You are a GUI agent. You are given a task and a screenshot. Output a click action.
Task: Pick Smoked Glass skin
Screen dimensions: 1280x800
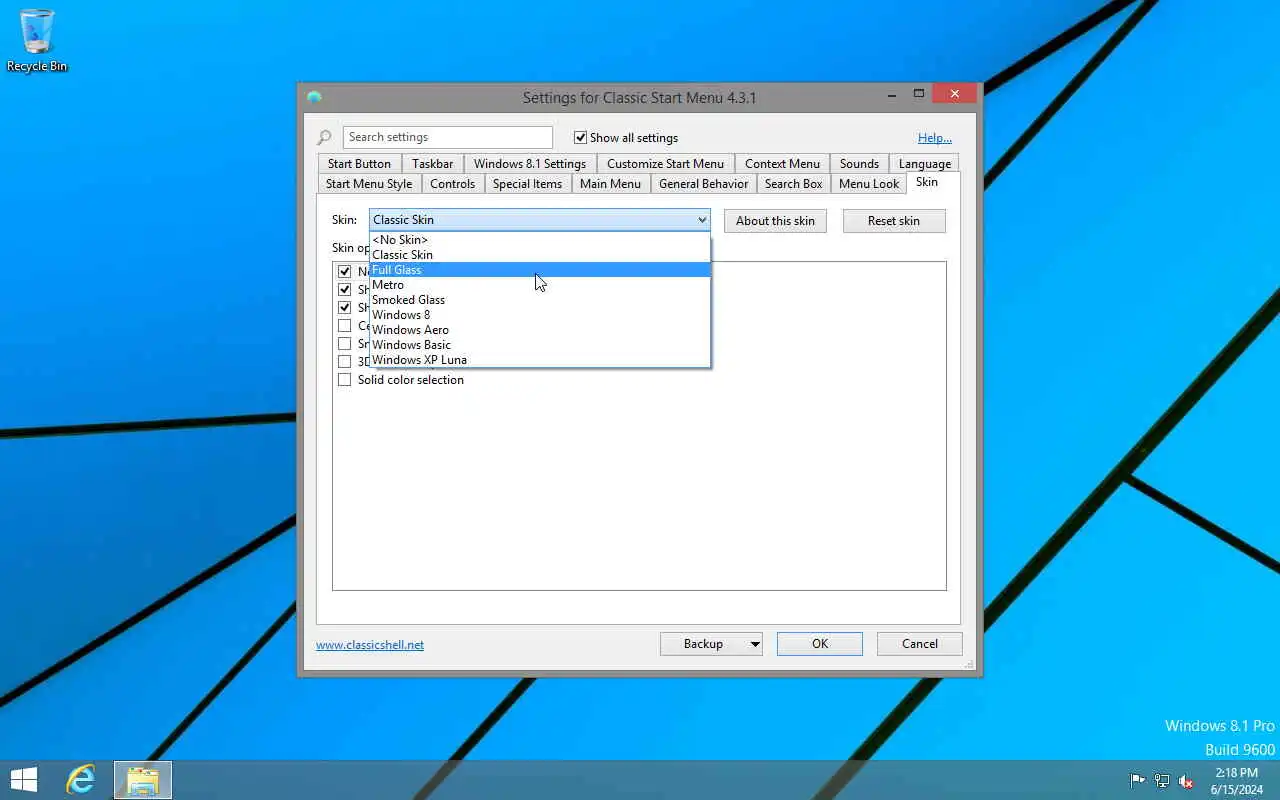click(540, 300)
